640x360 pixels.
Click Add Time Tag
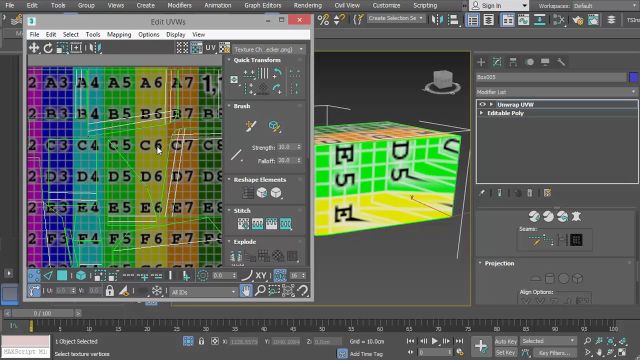click(x=366, y=354)
